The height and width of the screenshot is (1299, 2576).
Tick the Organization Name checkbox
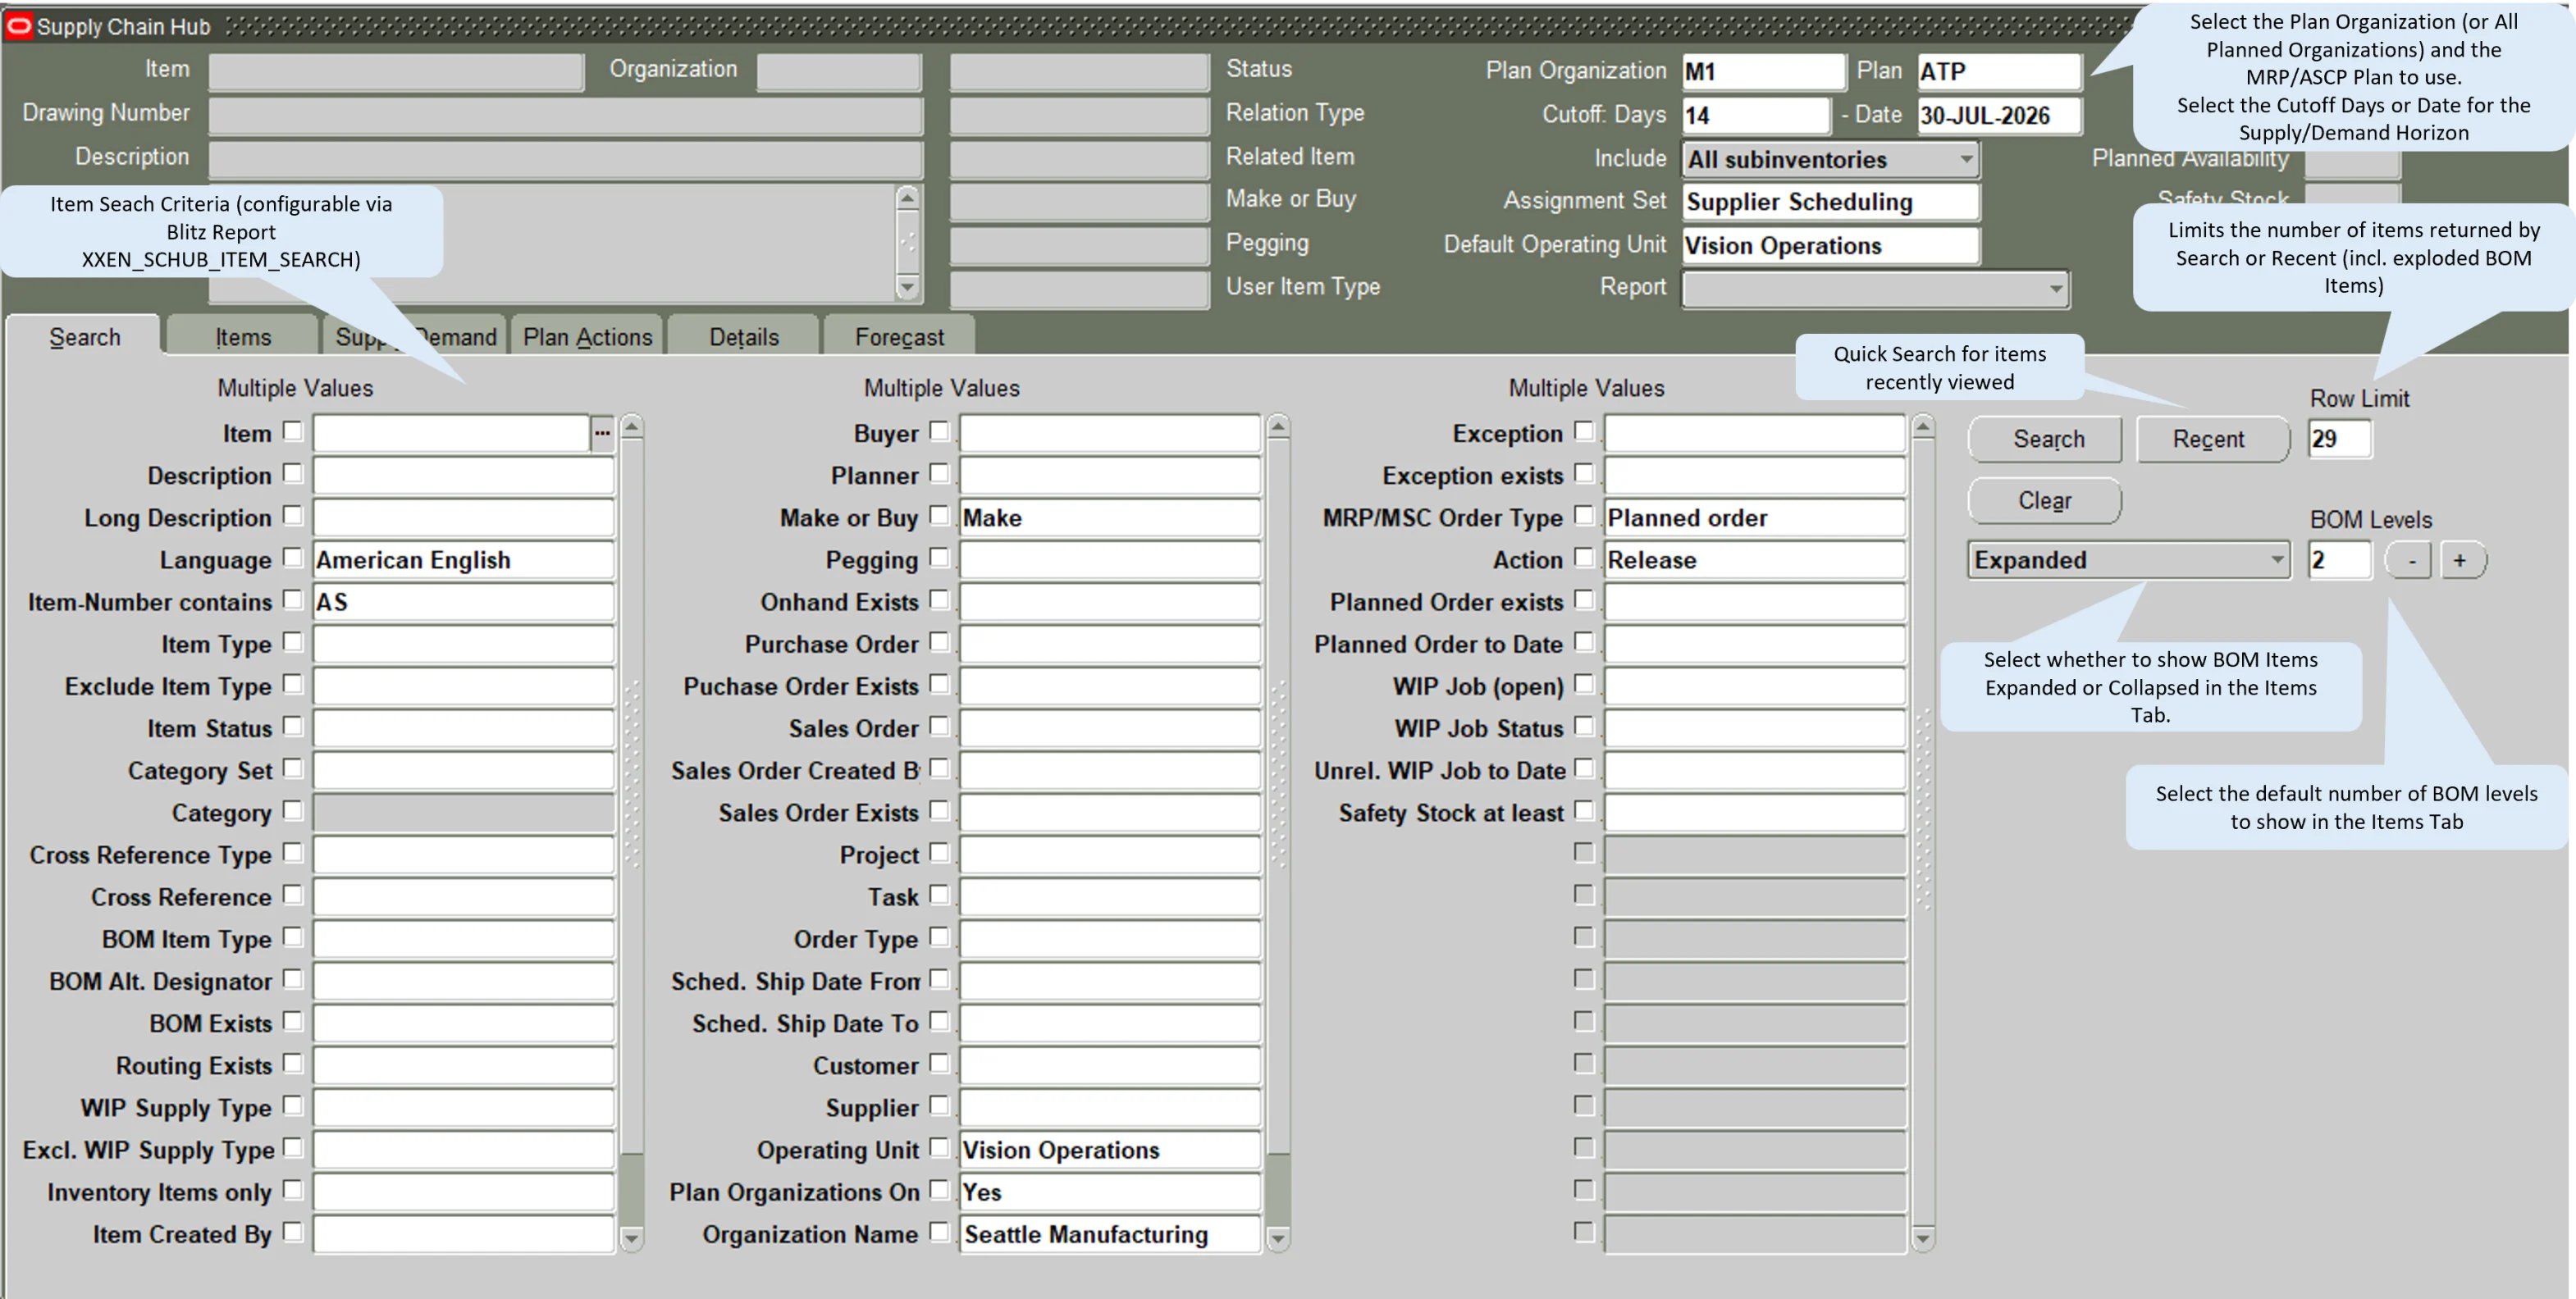pyautogui.click(x=938, y=1231)
